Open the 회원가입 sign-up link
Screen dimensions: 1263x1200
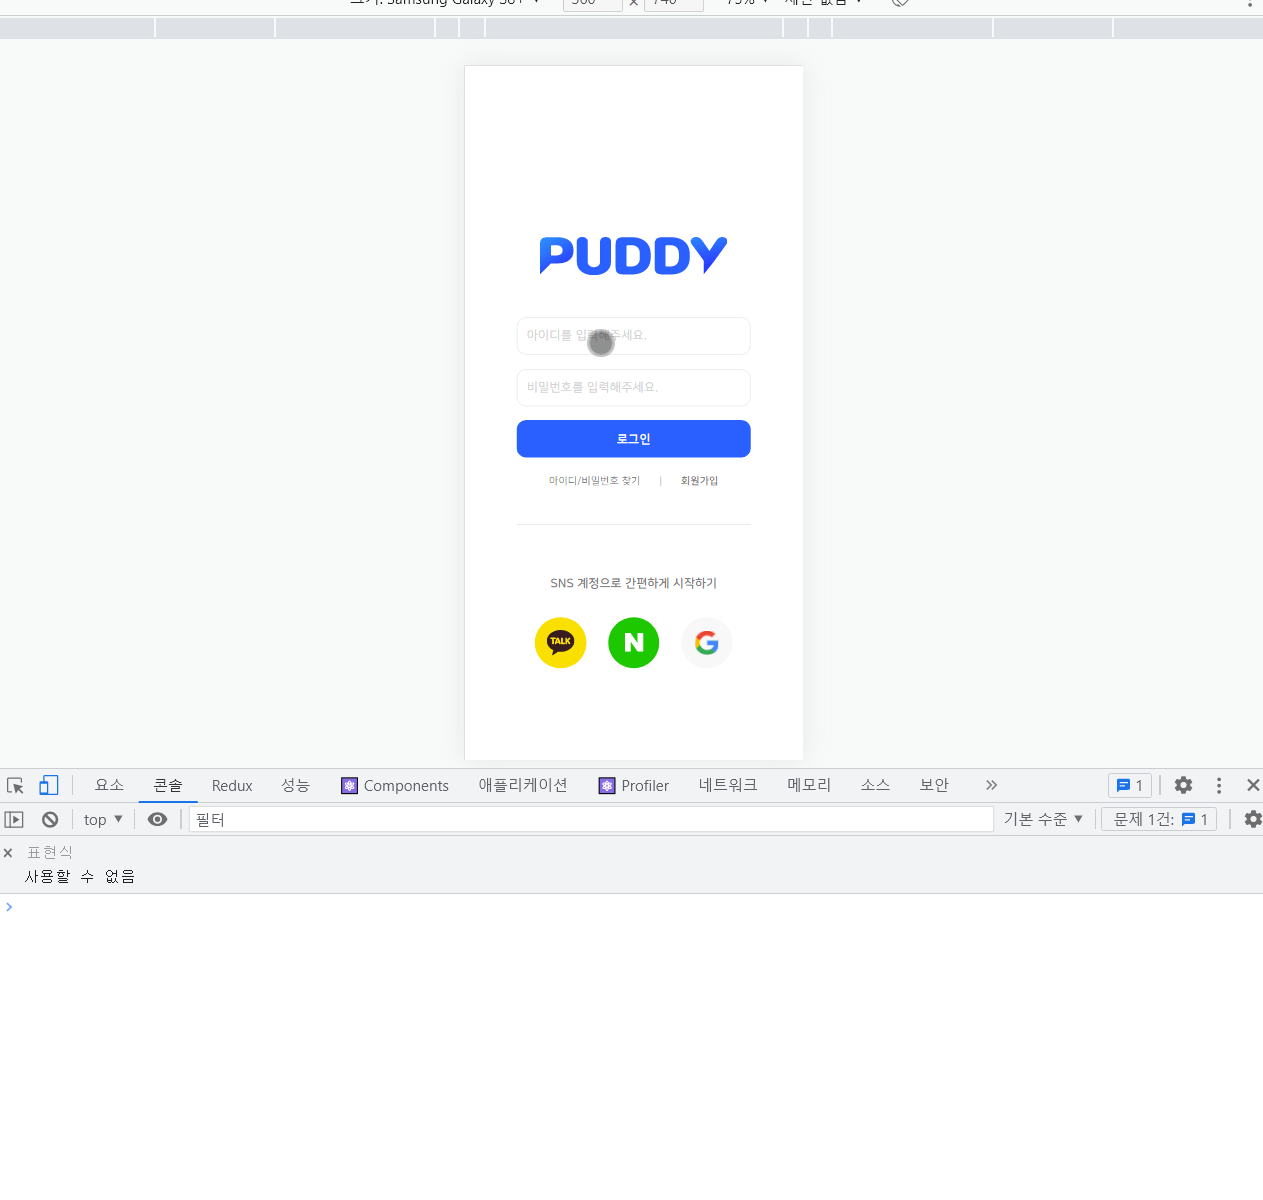699,481
